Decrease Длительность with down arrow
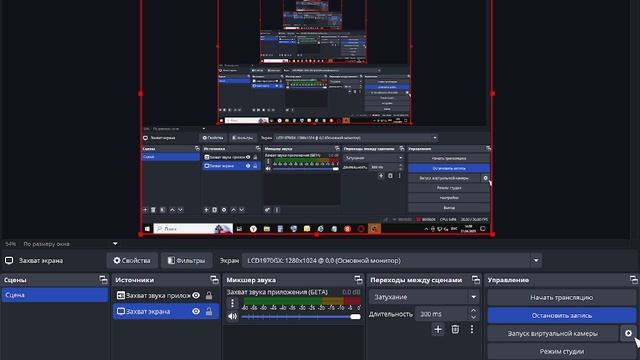 click(473, 318)
